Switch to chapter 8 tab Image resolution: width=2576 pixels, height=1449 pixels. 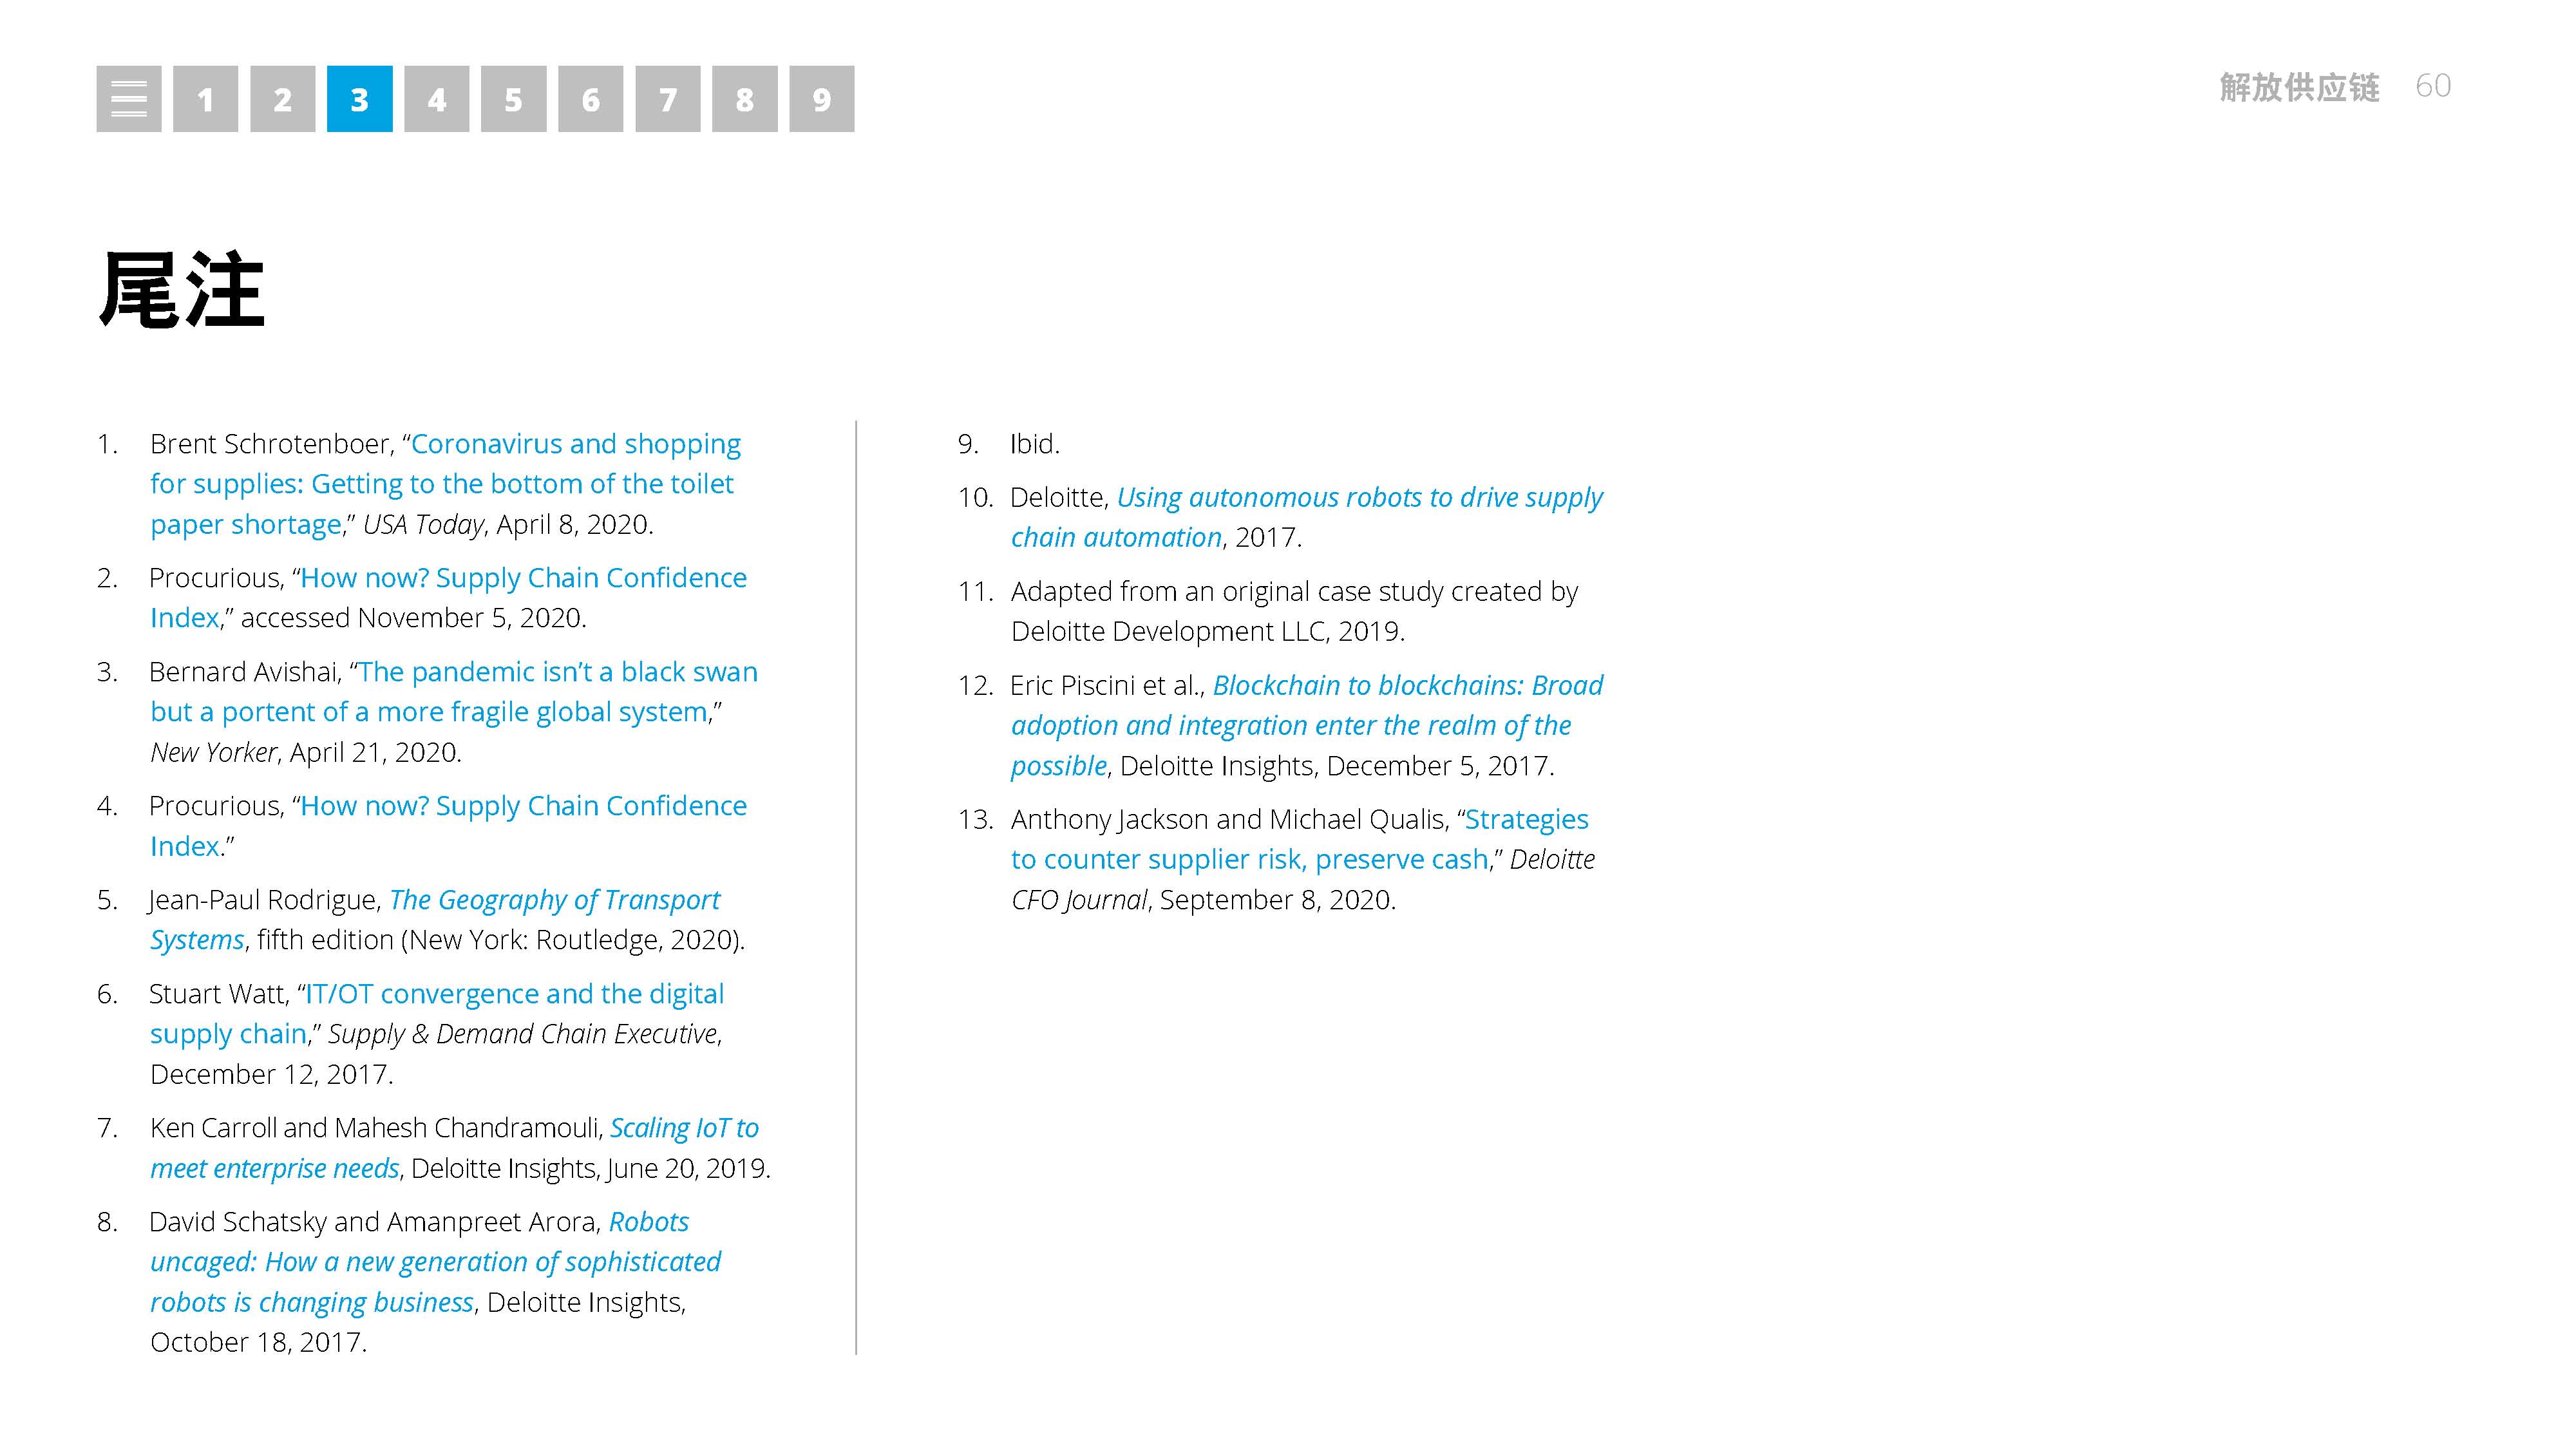tap(745, 99)
